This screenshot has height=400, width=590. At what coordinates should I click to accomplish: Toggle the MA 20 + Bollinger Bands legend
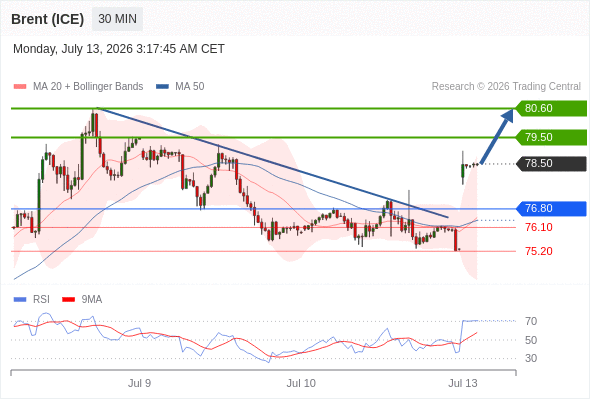(78, 87)
